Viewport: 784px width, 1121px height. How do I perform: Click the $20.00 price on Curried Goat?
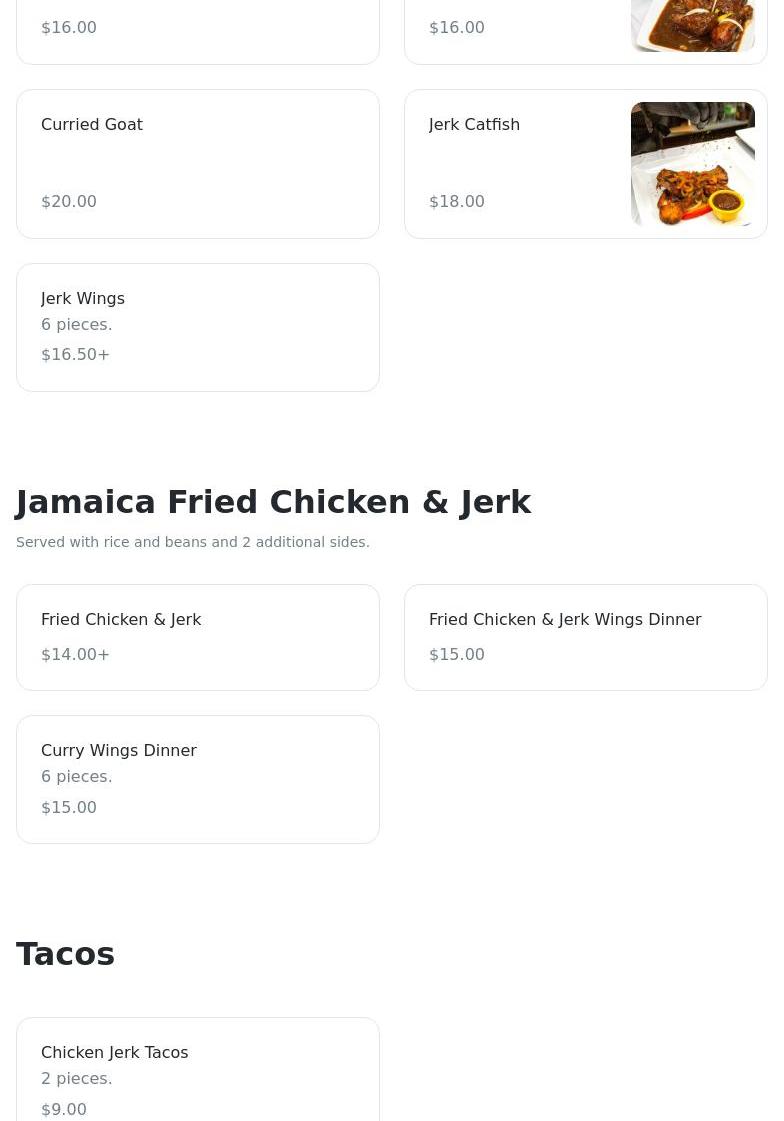[x=69, y=202]
